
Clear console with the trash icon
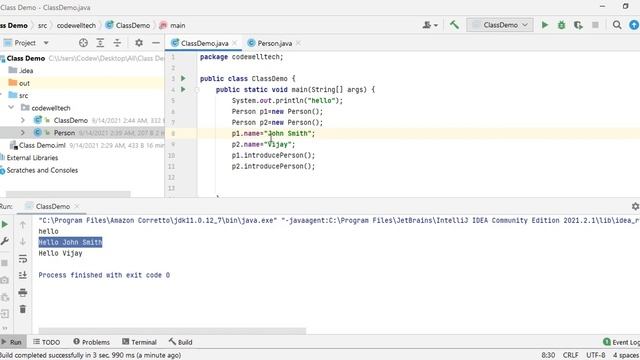(23, 309)
